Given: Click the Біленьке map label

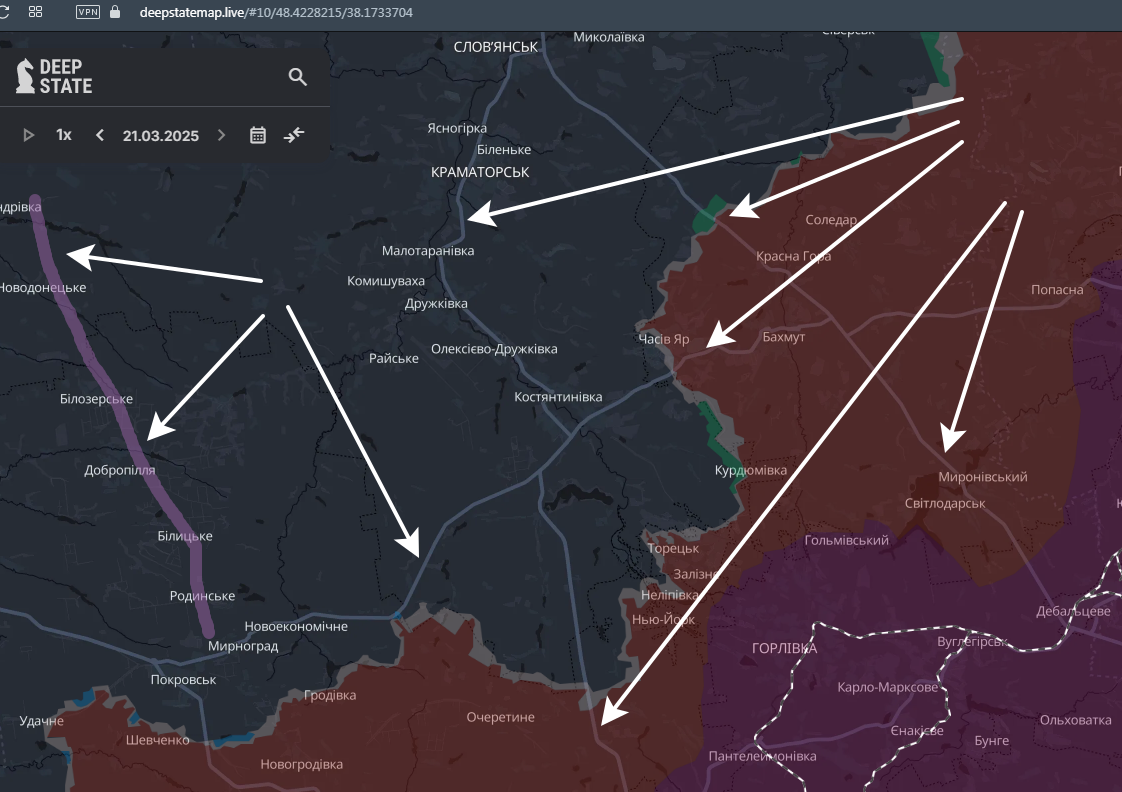Looking at the screenshot, I should tap(504, 150).
